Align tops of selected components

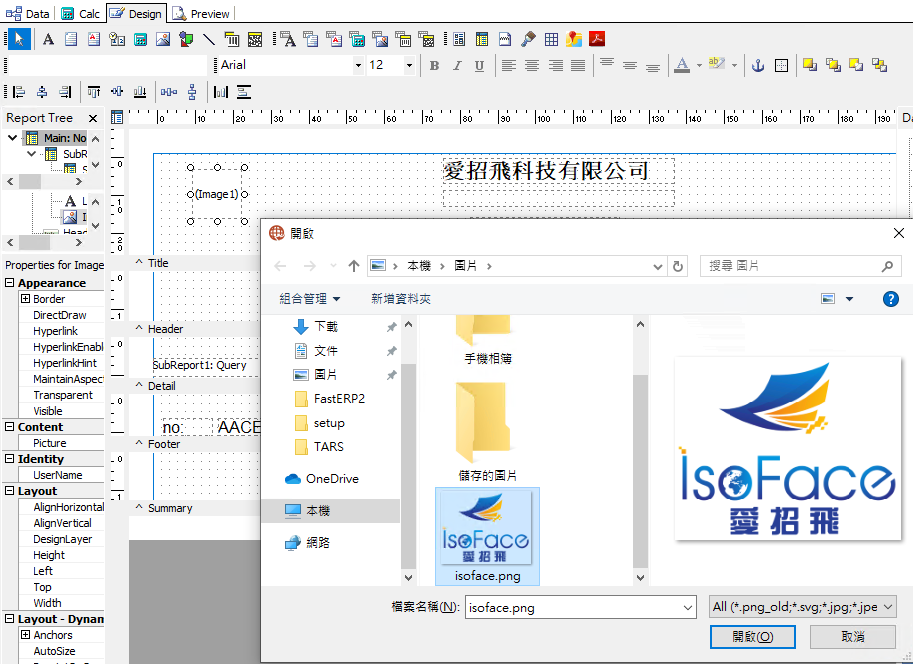pos(94,92)
